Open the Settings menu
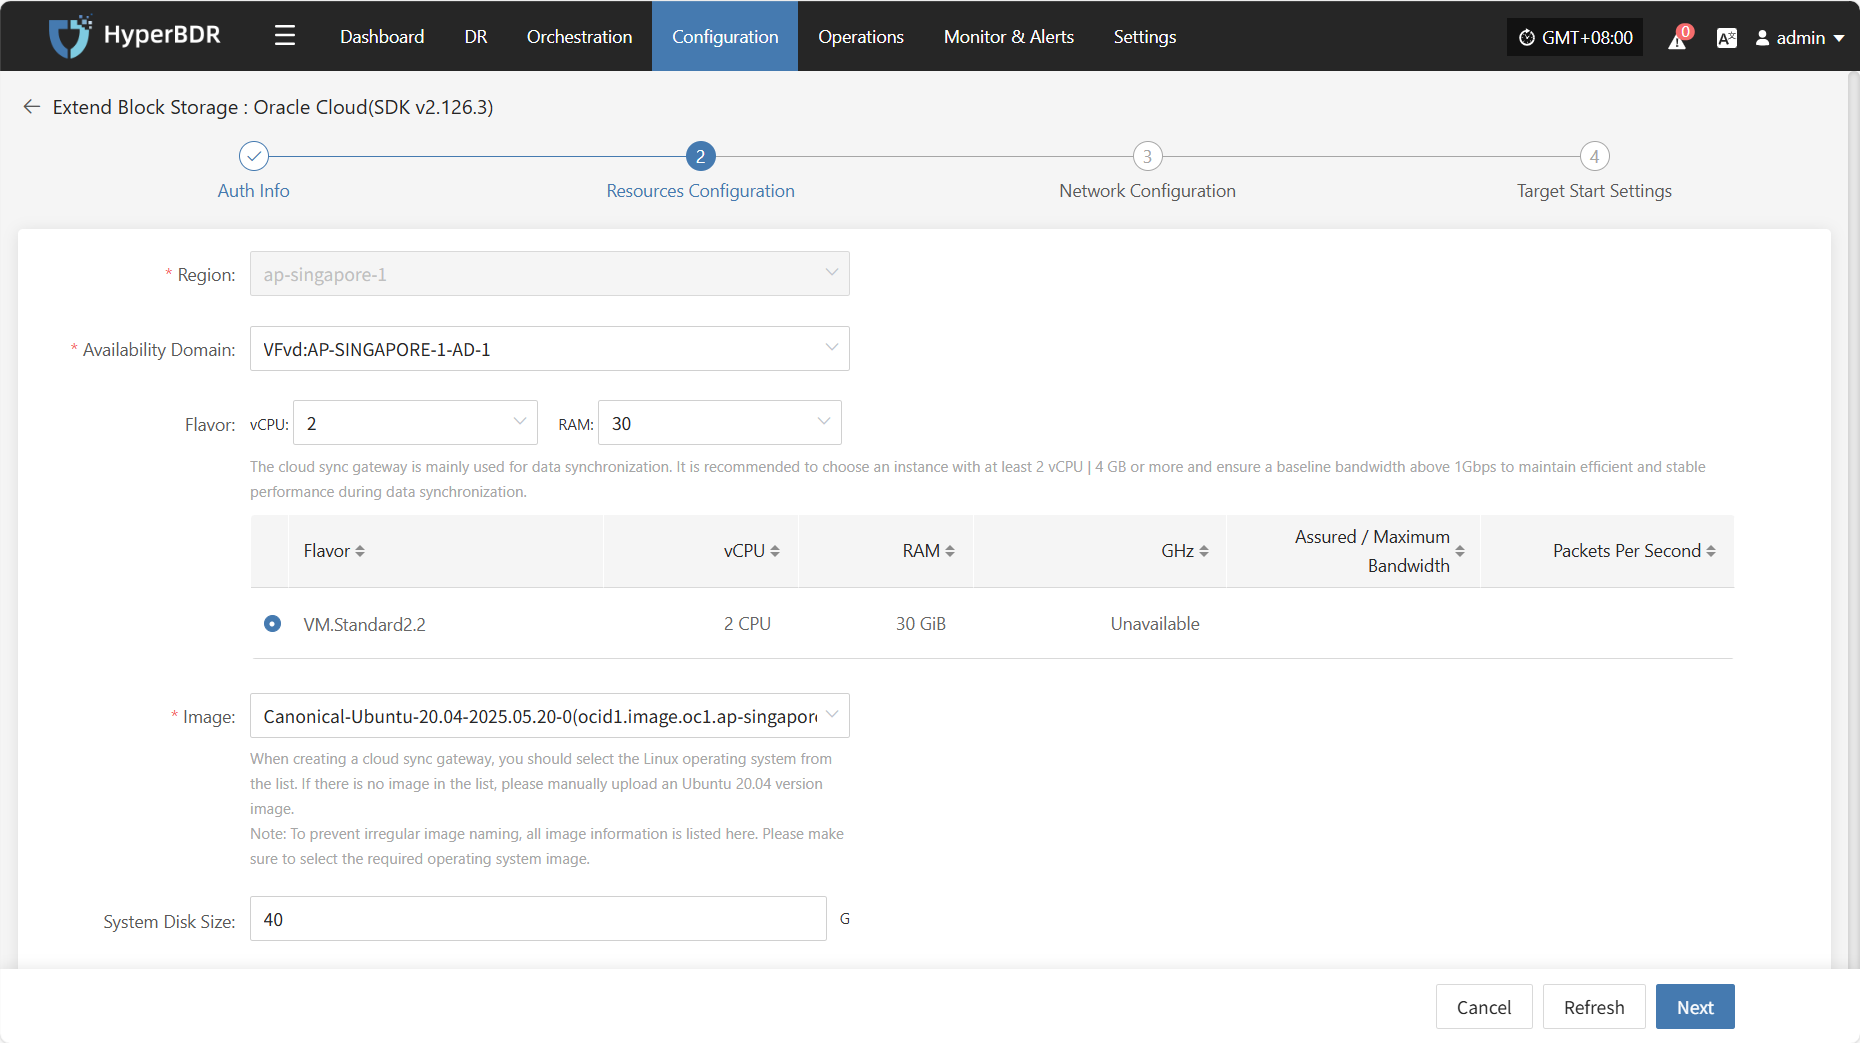The height and width of the screenshot is (1043, 1860). pyautogui.click(x=1145, y=36)
